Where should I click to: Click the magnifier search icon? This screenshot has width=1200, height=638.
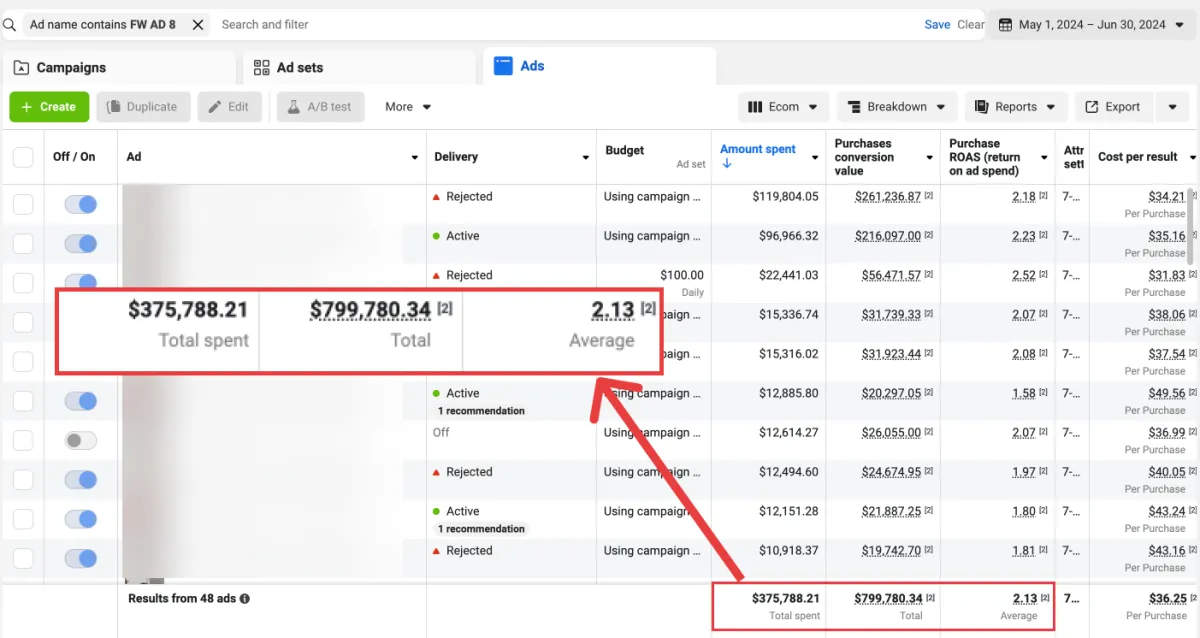tap(9, 24)
